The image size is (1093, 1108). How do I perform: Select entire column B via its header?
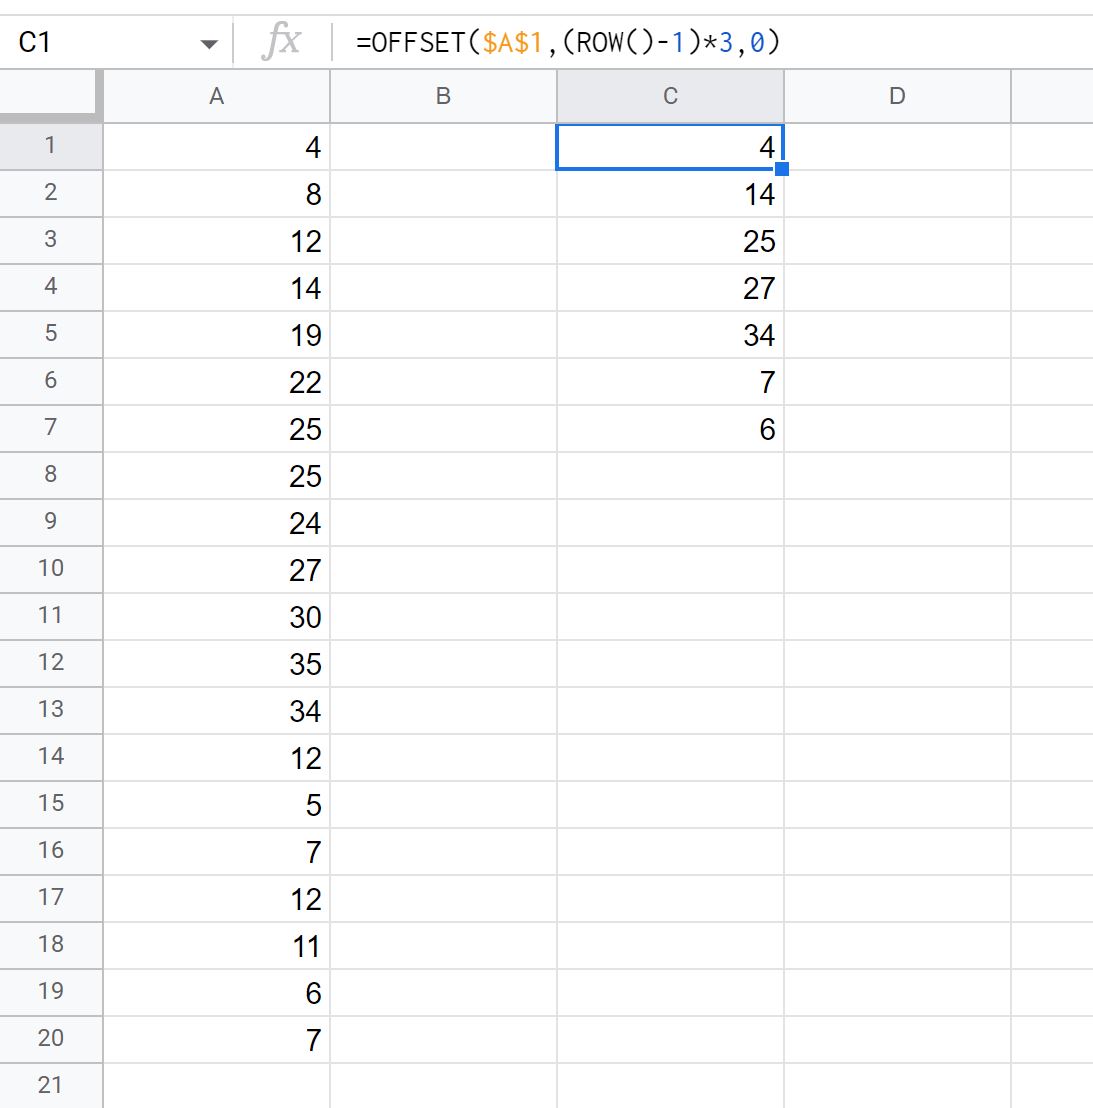tap(443, 96)
